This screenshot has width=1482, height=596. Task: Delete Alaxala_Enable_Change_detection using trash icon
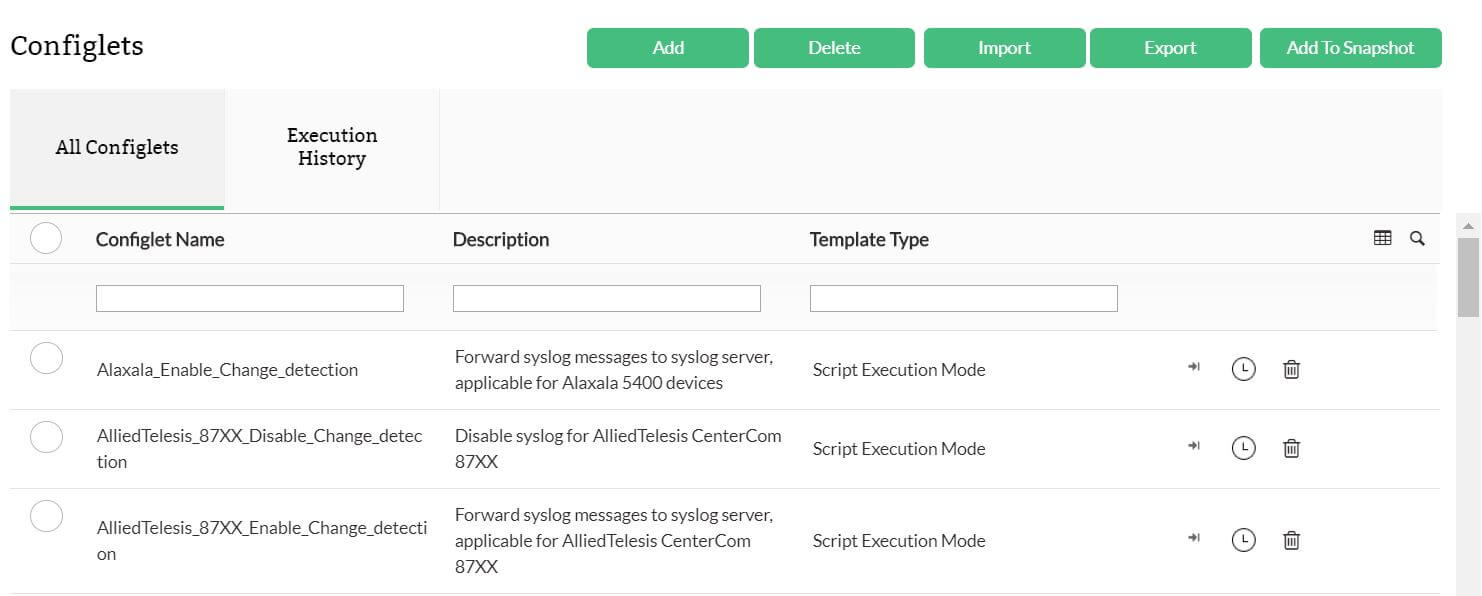pos(1291,369)
